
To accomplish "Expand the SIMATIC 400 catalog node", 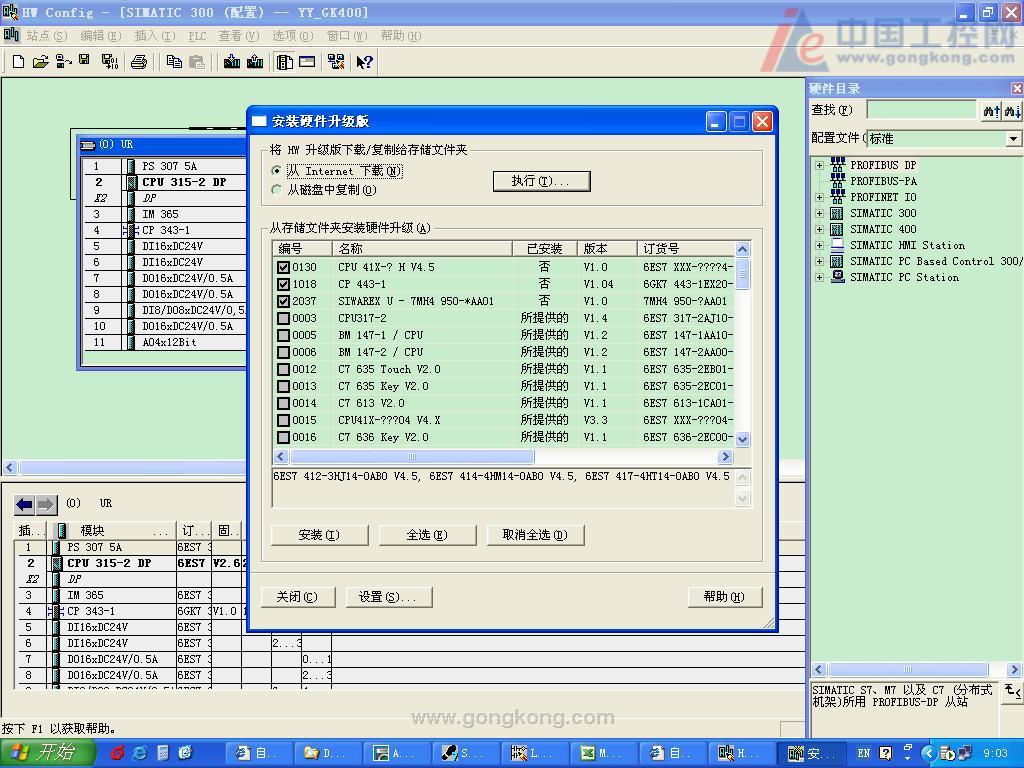I will pos(819,229).
